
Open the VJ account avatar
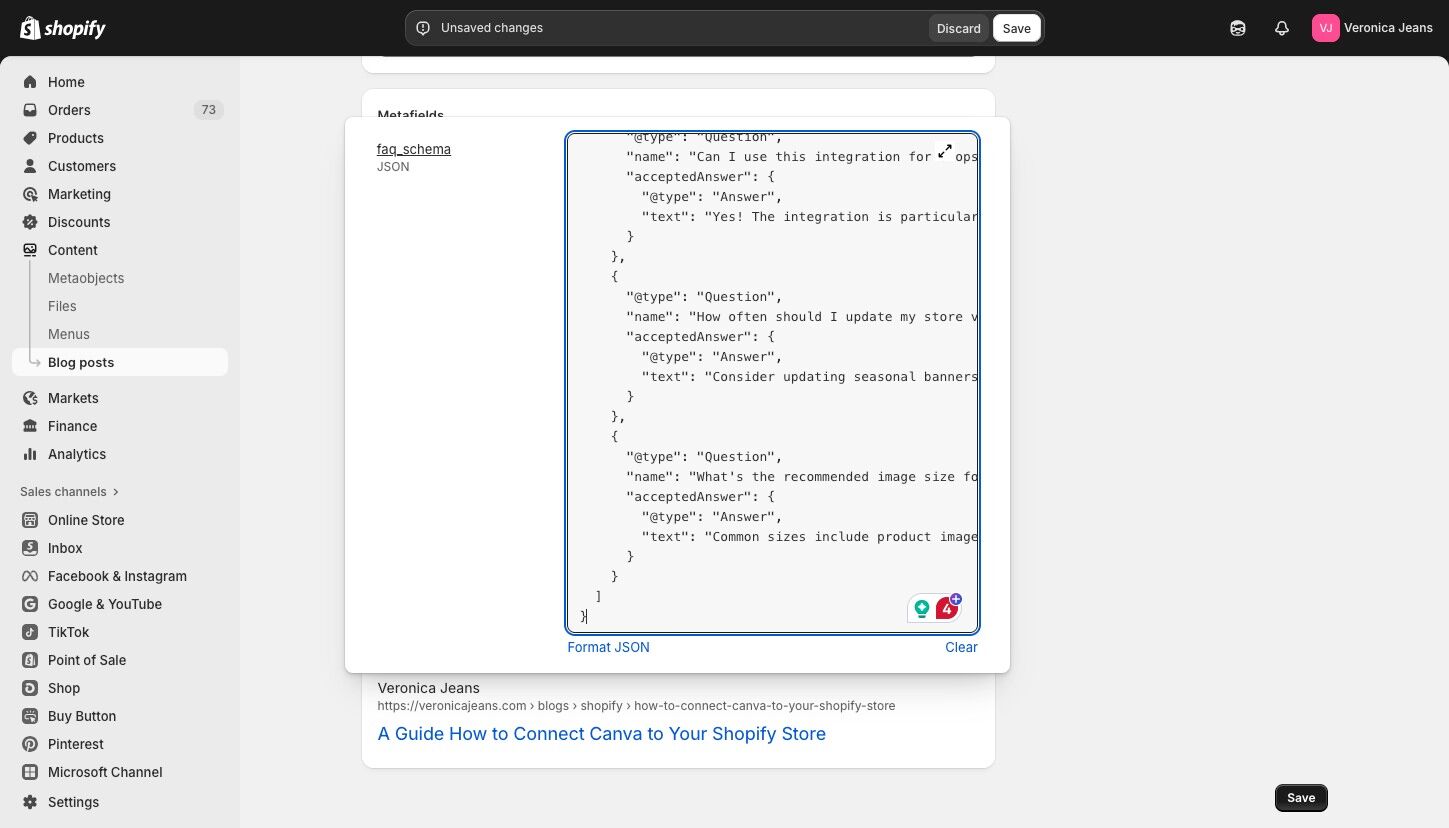(x=1326, y=28)
